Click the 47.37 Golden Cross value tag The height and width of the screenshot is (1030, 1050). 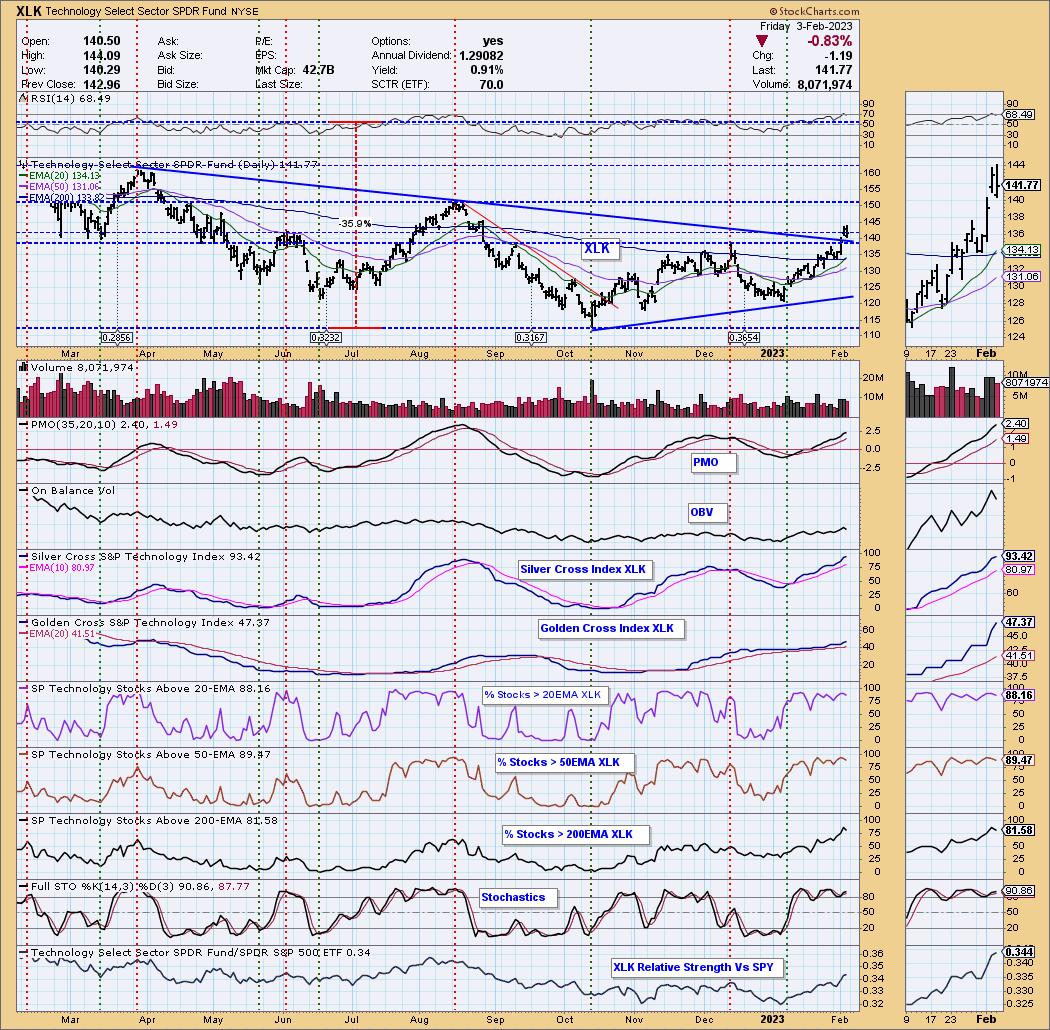tap(1020, 623)
